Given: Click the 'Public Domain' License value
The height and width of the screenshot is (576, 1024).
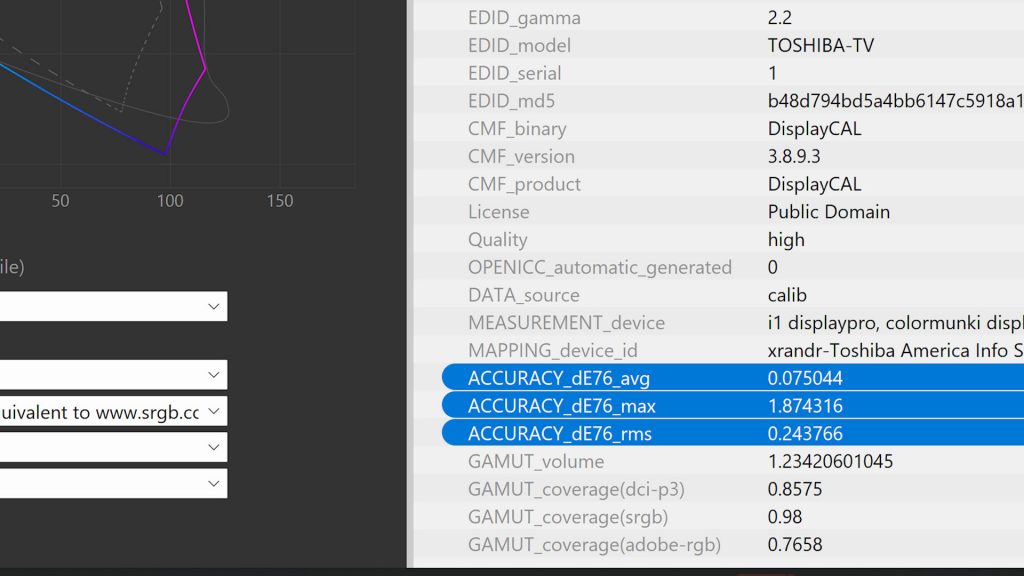Looking at the screenshot, I should click(829, 212).
